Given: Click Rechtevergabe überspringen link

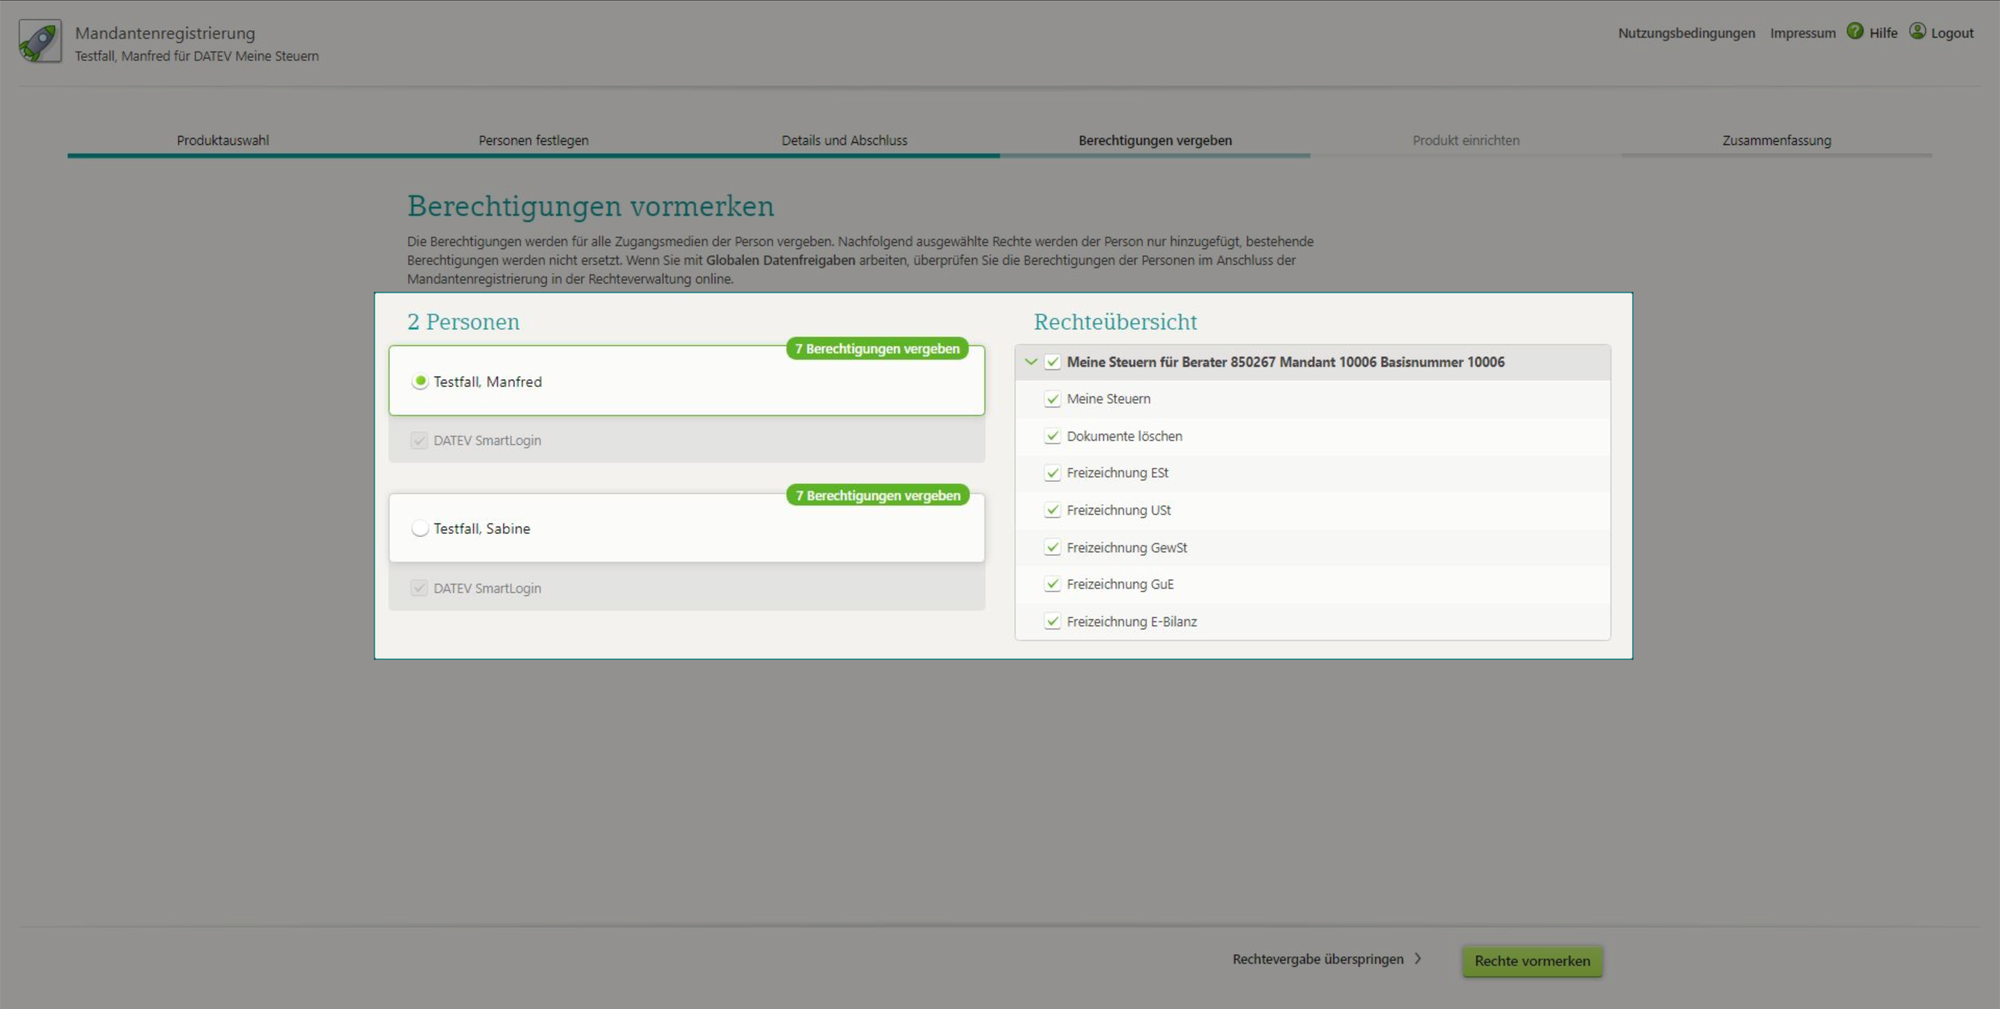Looking at the screenshot, I should point(1317,960).
